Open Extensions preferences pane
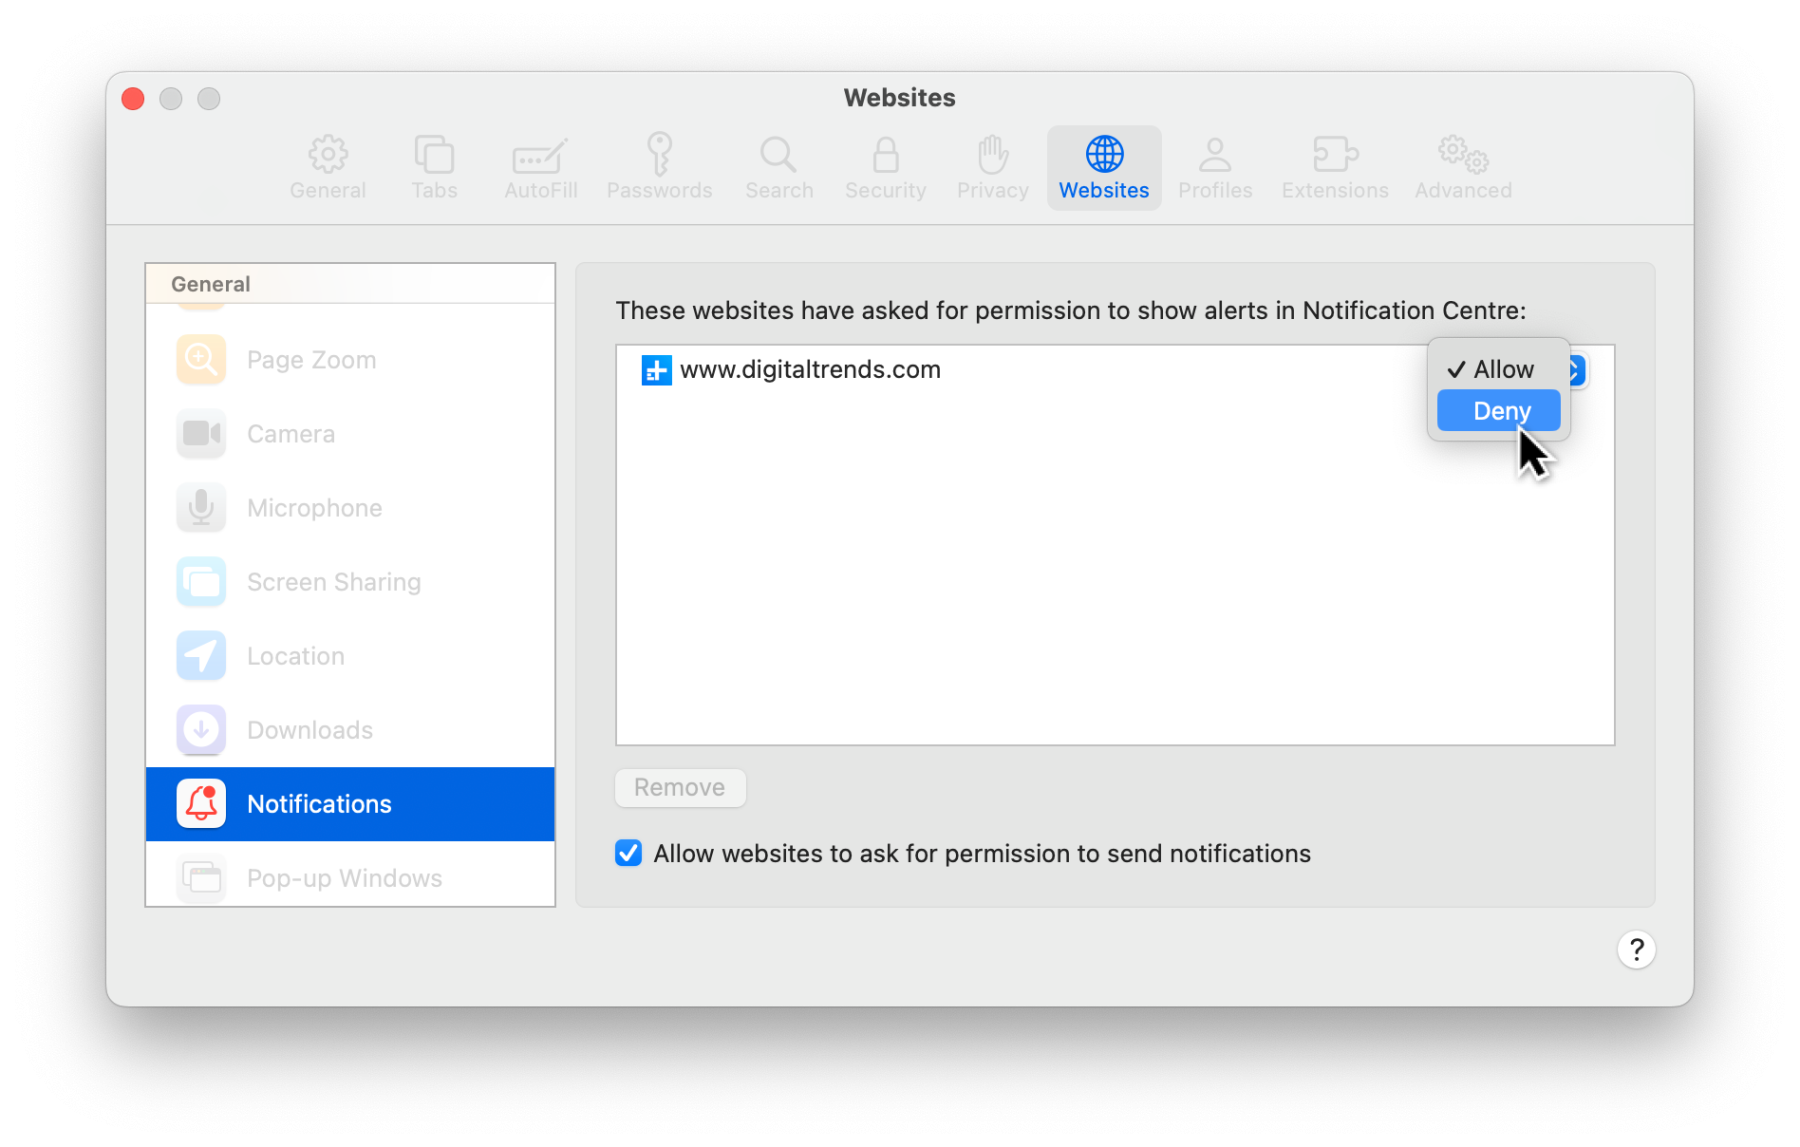The image size is (1800, 1147). click(x=1334, y=167)
